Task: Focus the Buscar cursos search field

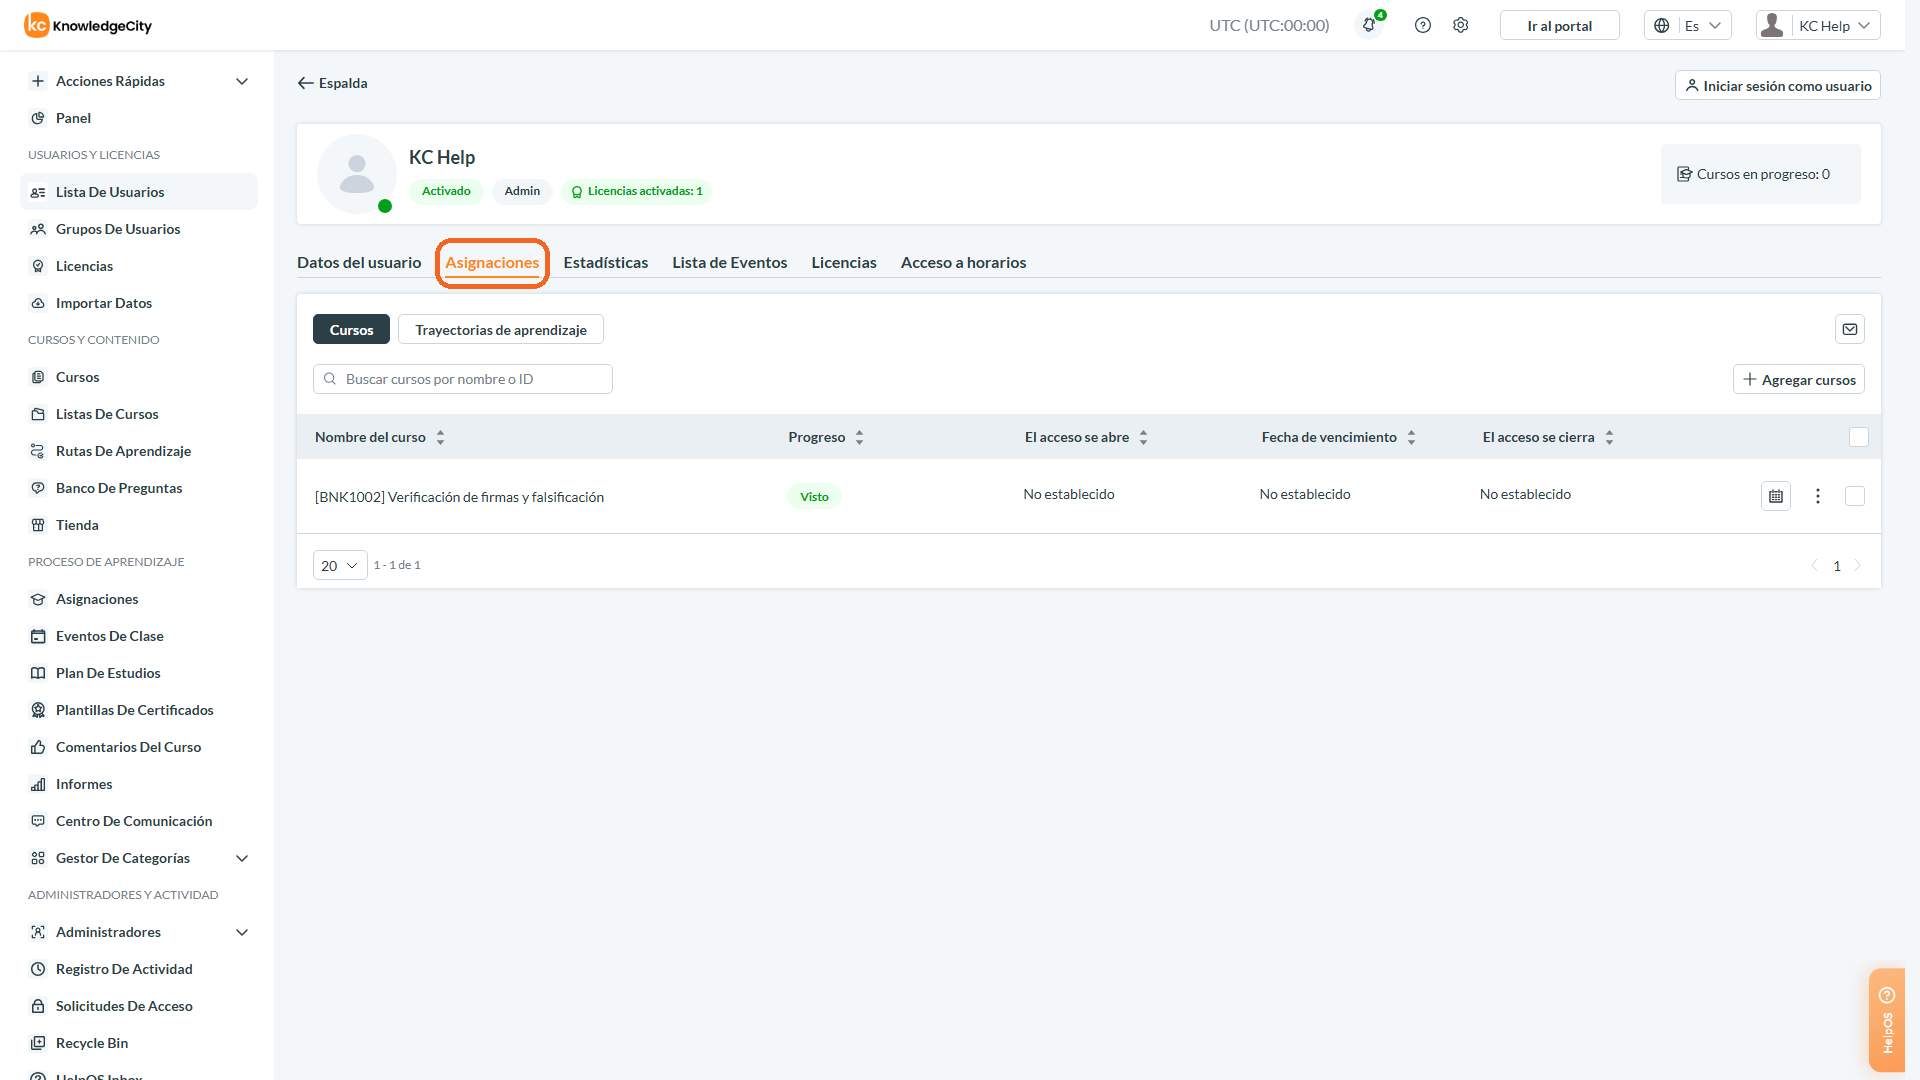Action: [463, 379]
